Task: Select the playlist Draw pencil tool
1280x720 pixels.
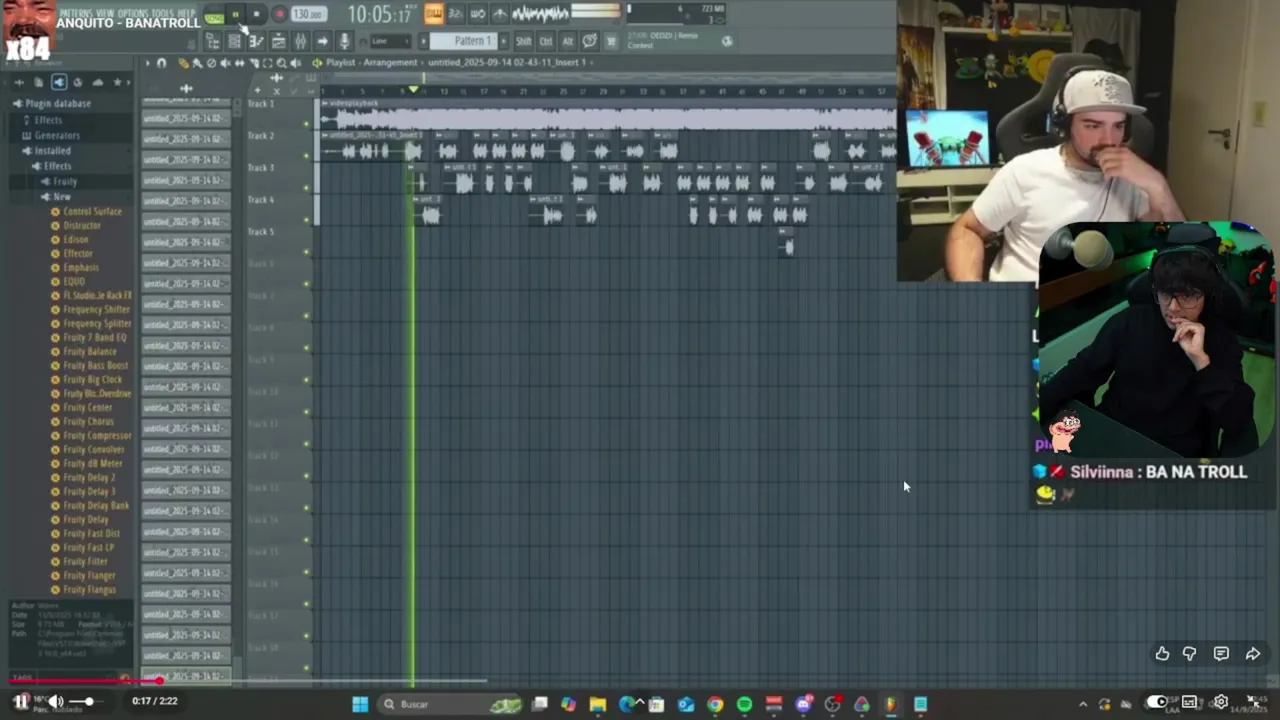Action: 183,63
